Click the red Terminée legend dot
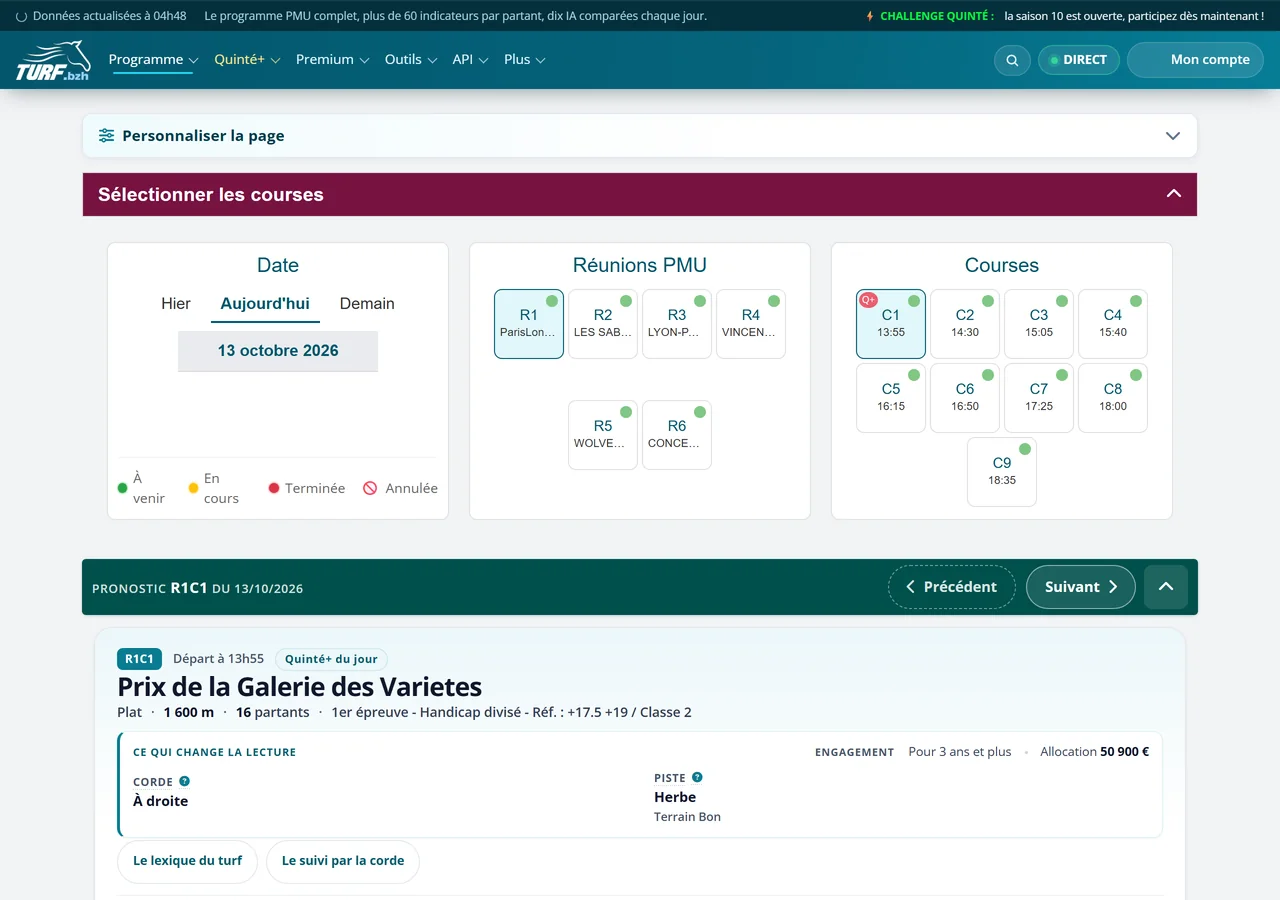The height and width of the screenshot is (900, 1280). (x=274, y=488)
